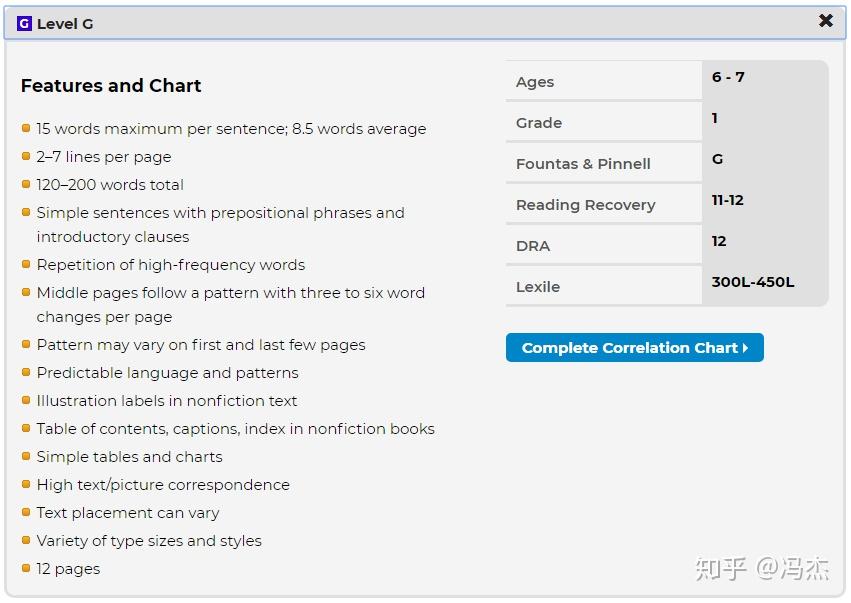Click bullet beside 'Predictable language and patterns'
This screenshot has width=851, height=603.
click(26, 372)
